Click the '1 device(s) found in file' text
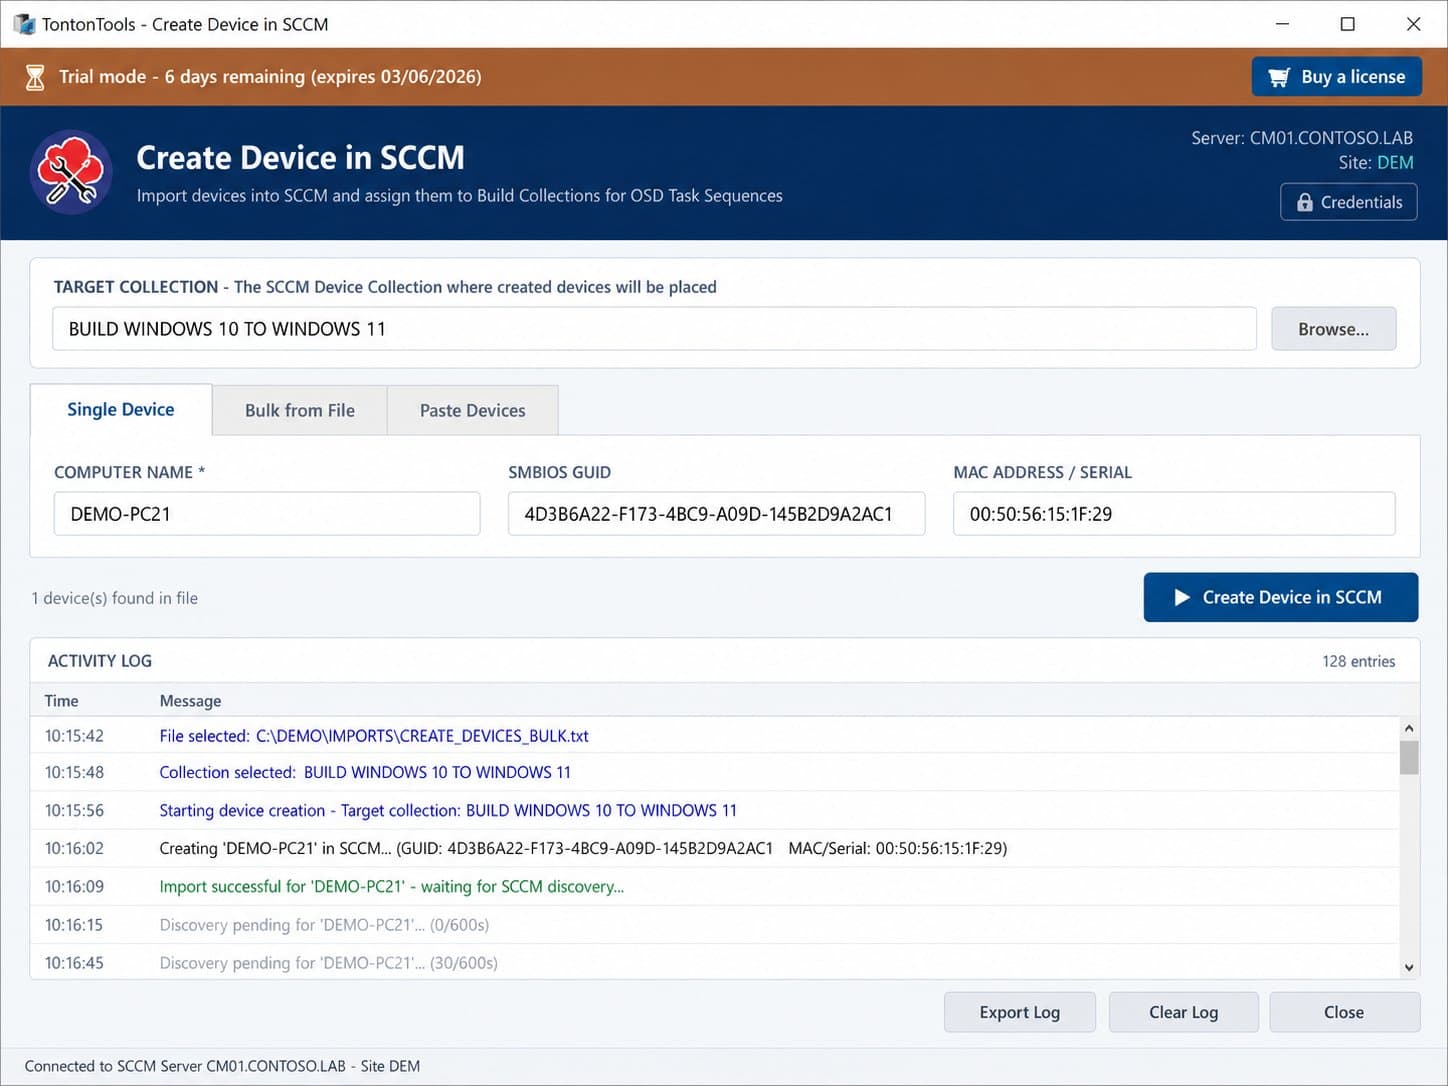The image size is (1448, 1086). click(x=114, y=598)
